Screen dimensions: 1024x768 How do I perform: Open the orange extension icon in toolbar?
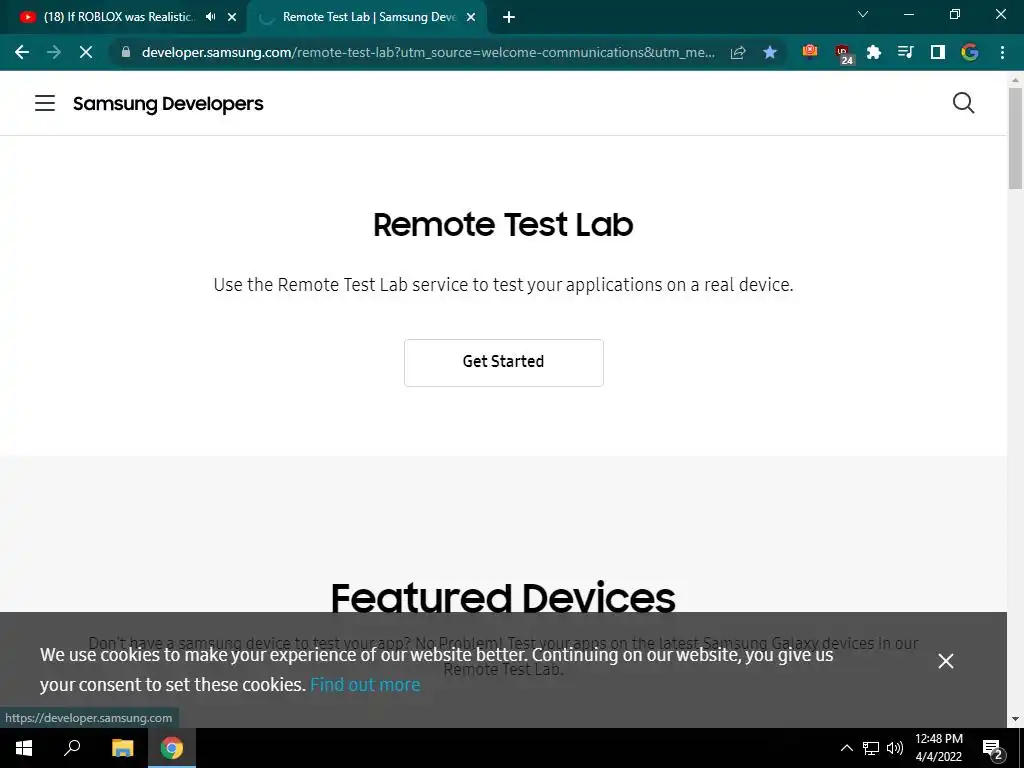(x=810, y=51)
